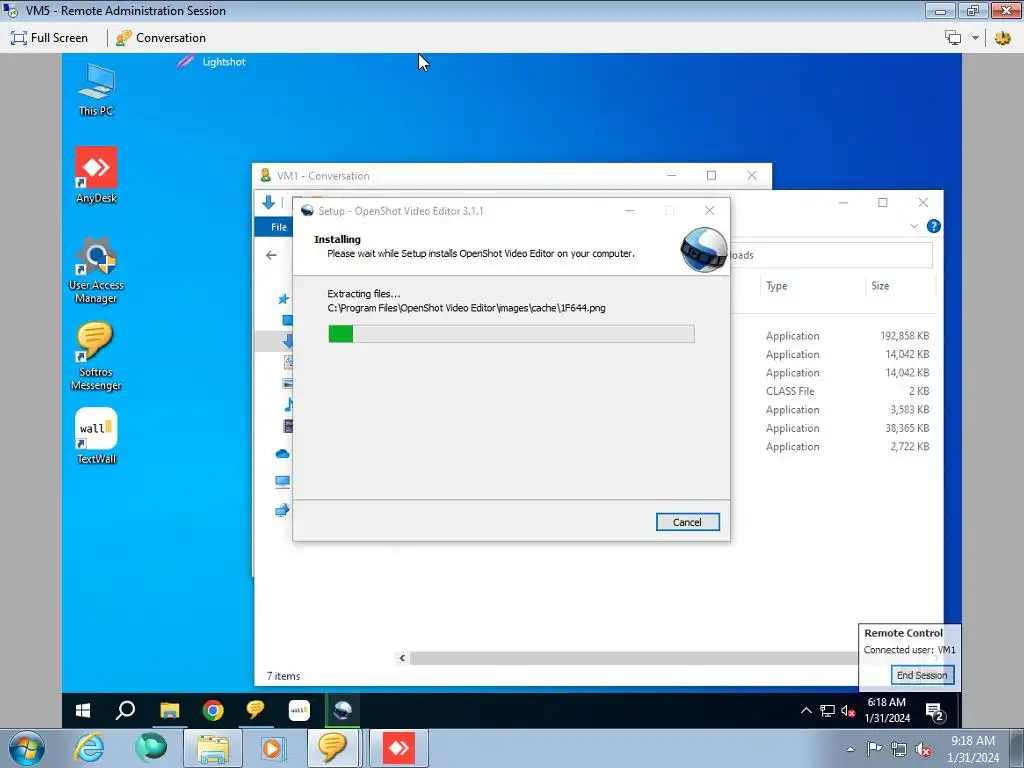The image size is (1024, 768).
Task: Click remote taskbar search magnifier
Action: tap(125, 710)
